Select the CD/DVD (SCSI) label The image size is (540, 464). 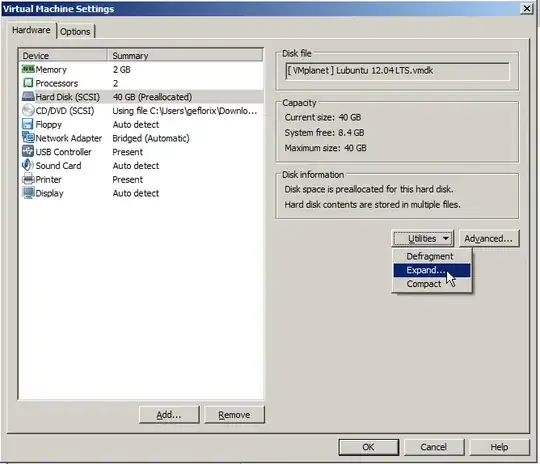tap(65, 111)
